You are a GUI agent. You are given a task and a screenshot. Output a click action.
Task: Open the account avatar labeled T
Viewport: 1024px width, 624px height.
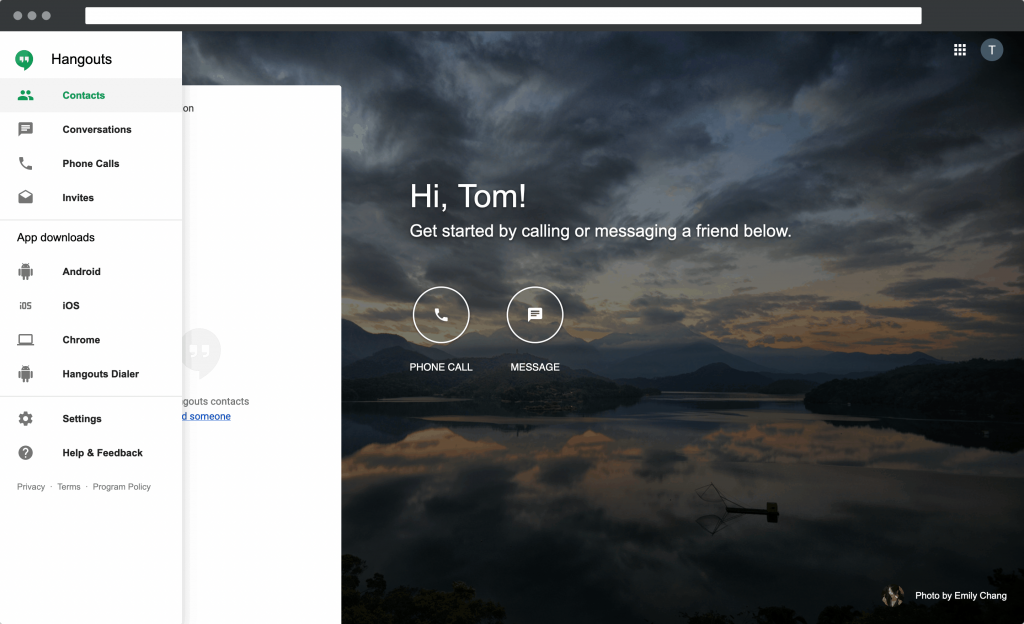tap(991, 50)
